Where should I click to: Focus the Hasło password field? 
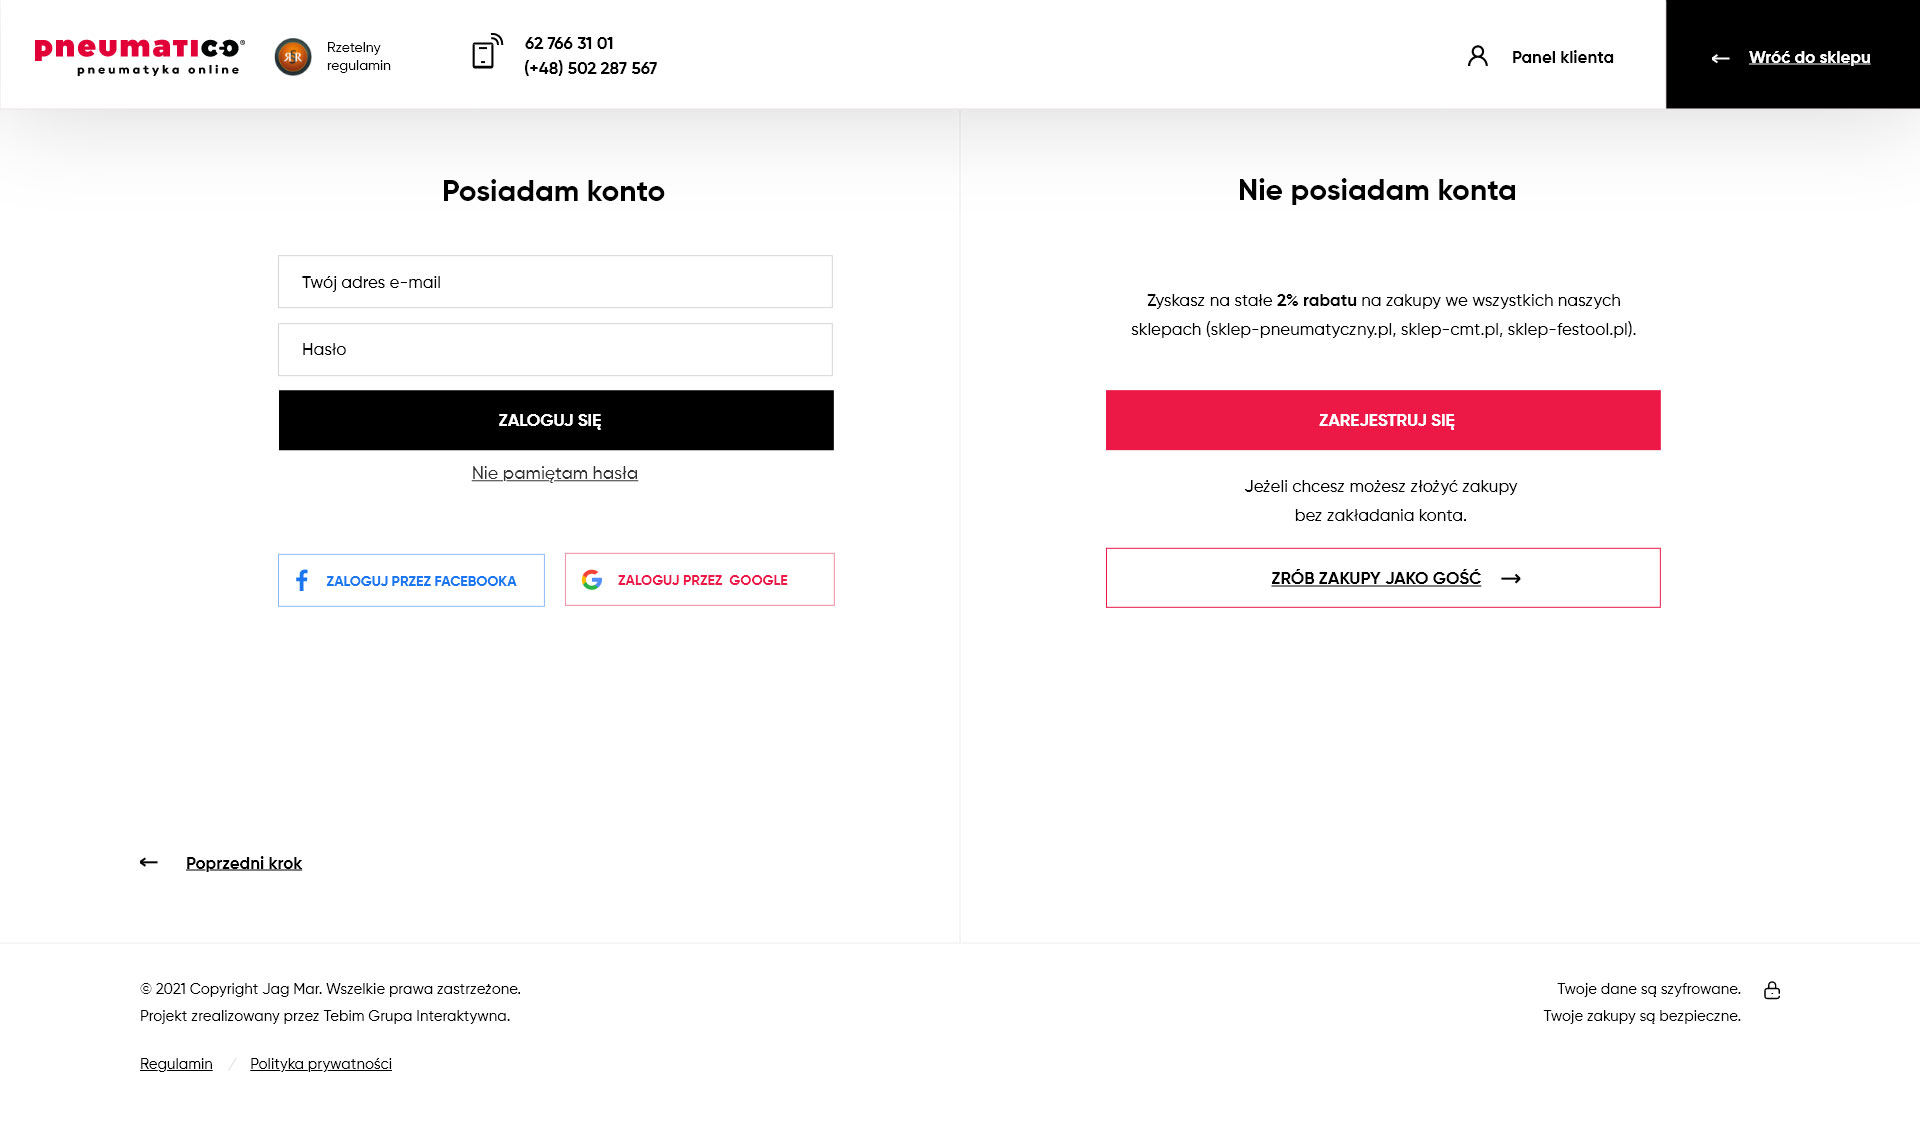point(555,349)
